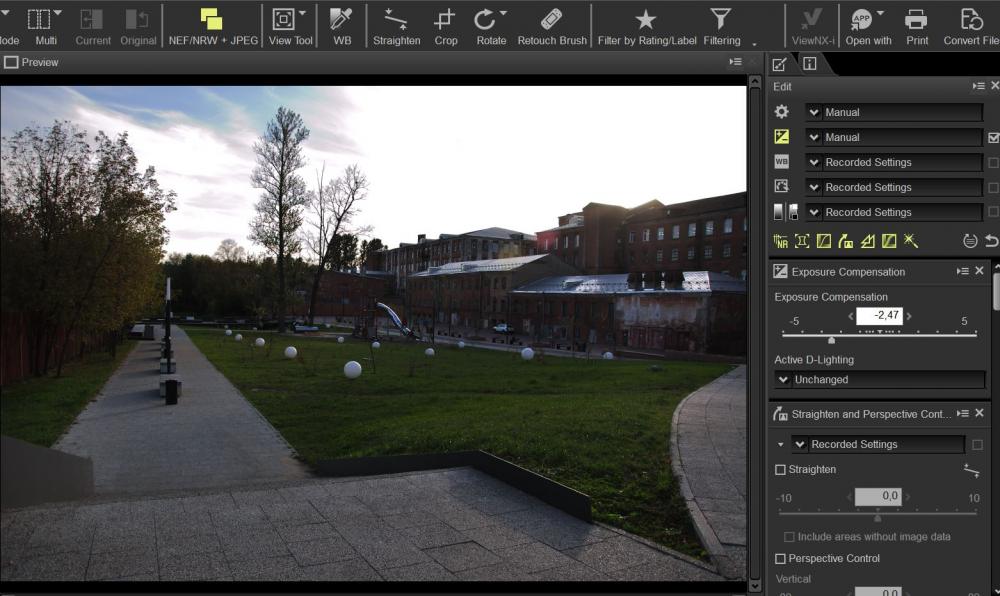Tick the white balance Recorded Settings checkbox
The height and width of the screenshot is (596, 1000).
coord(993,163)
